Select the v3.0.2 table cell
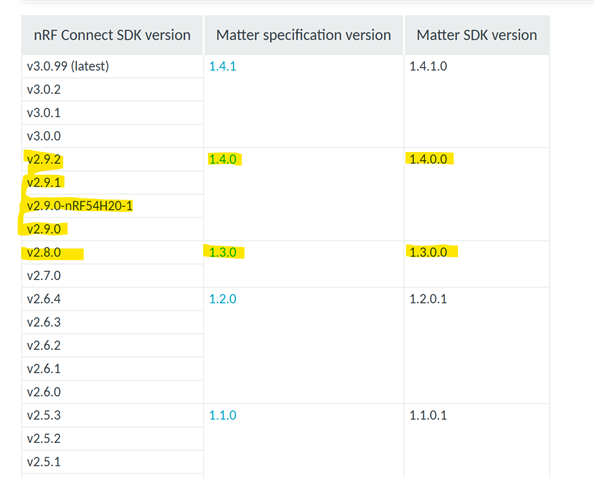Image resolution: width=595 pixels, height=479 pixels. point(112,90)
